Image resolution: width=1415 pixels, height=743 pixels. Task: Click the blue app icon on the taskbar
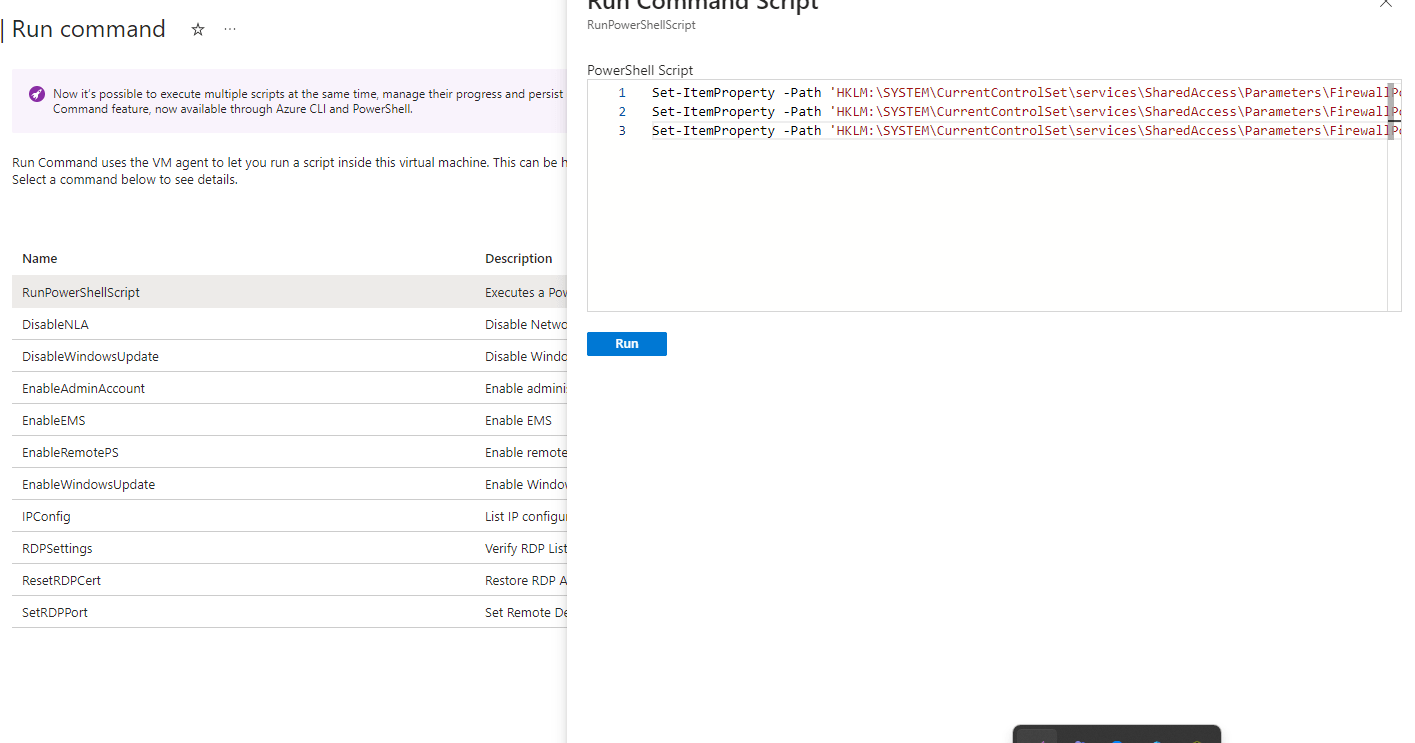tap(1116, 741)
